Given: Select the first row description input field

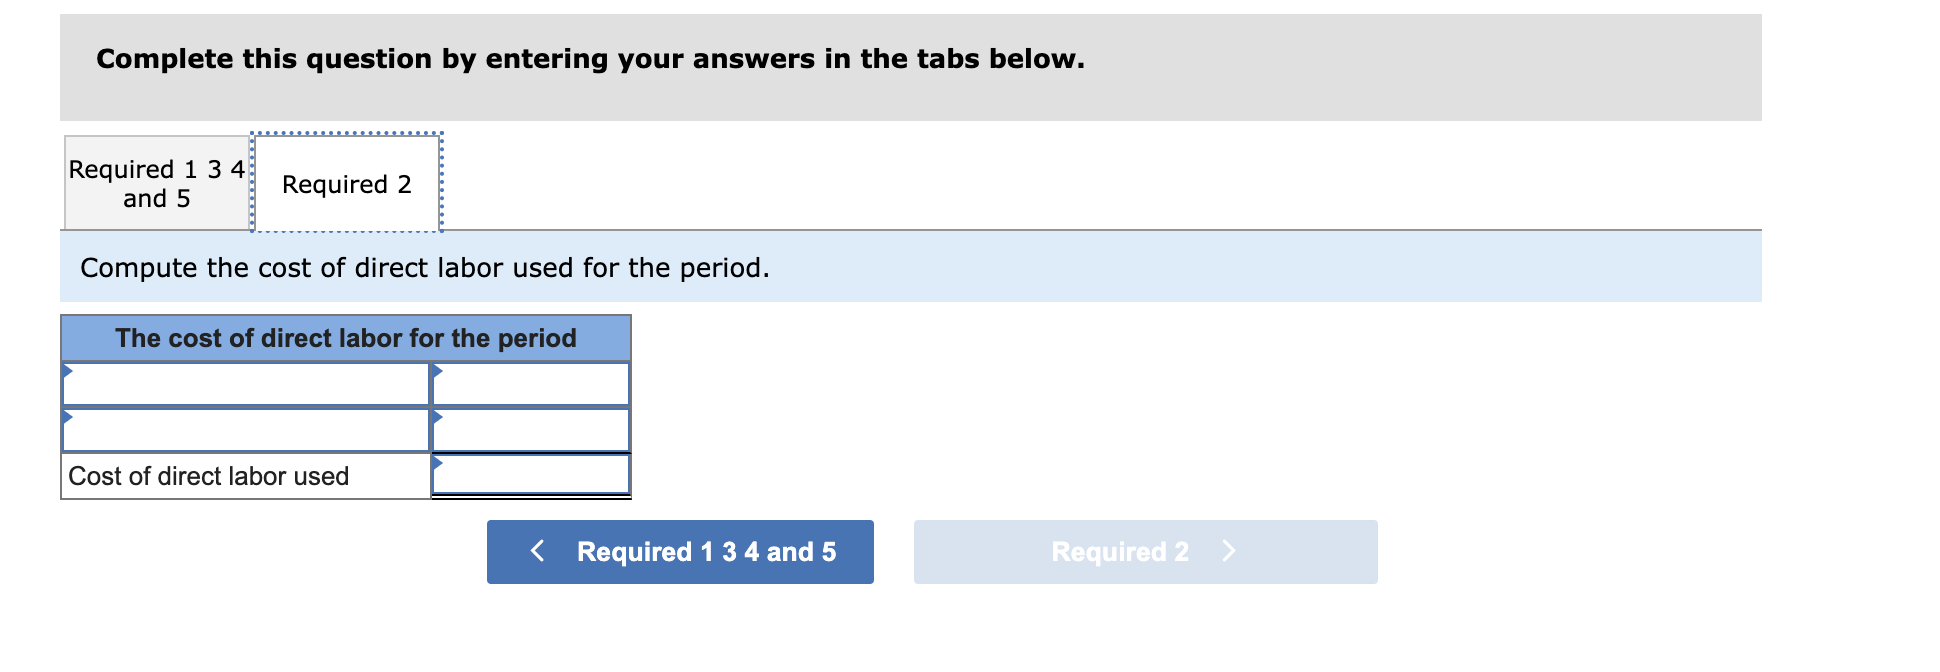Looking at the screenshot, I should point(245,383).
